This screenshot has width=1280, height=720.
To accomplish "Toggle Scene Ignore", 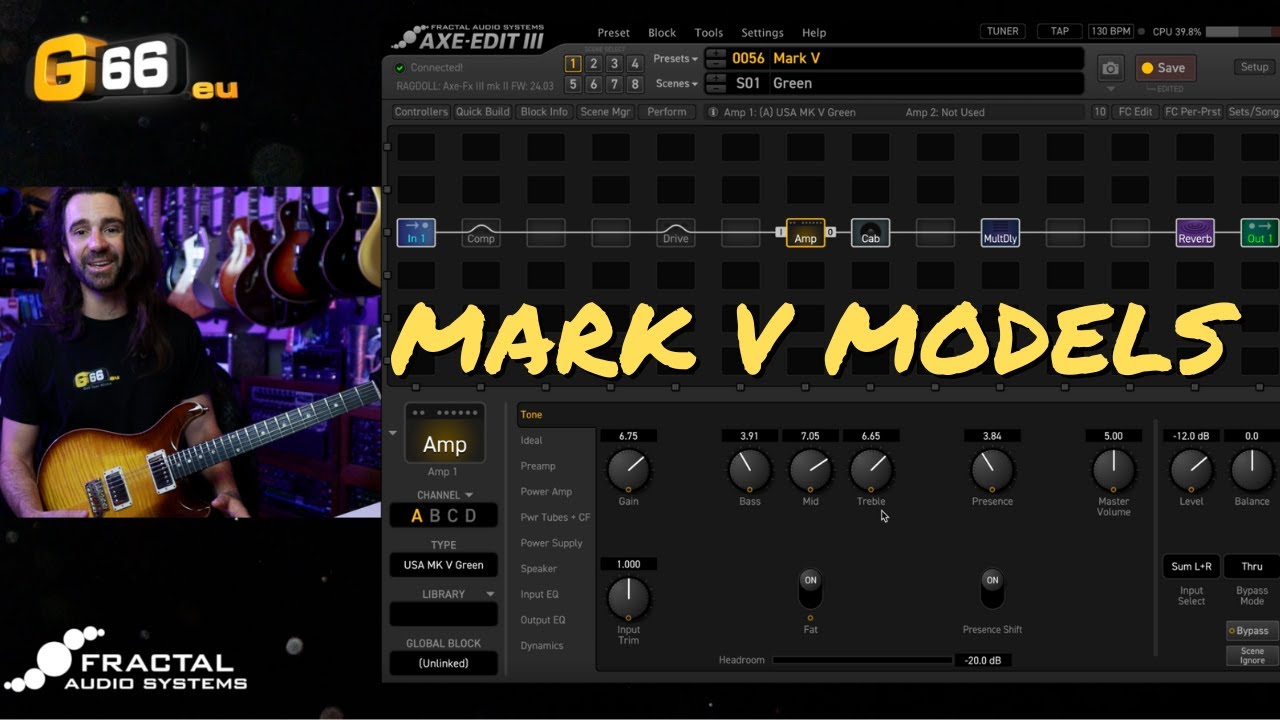I will coord(1252,656).
